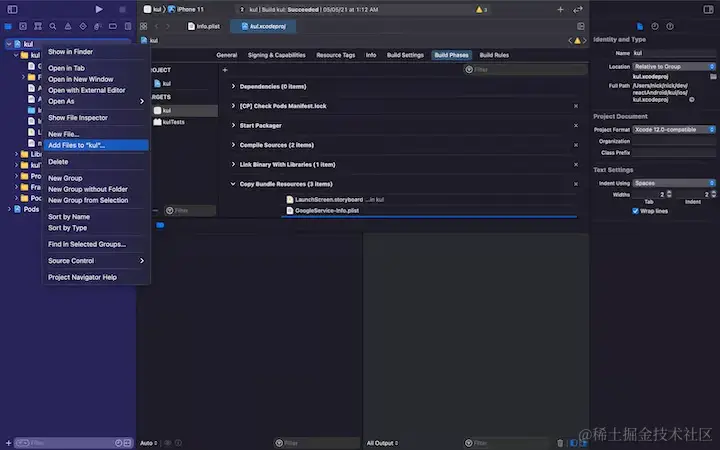Choose Add Files to "kul"… menu item
The image size is (720, 450).
pyautogui.click(x=96, y=145)
